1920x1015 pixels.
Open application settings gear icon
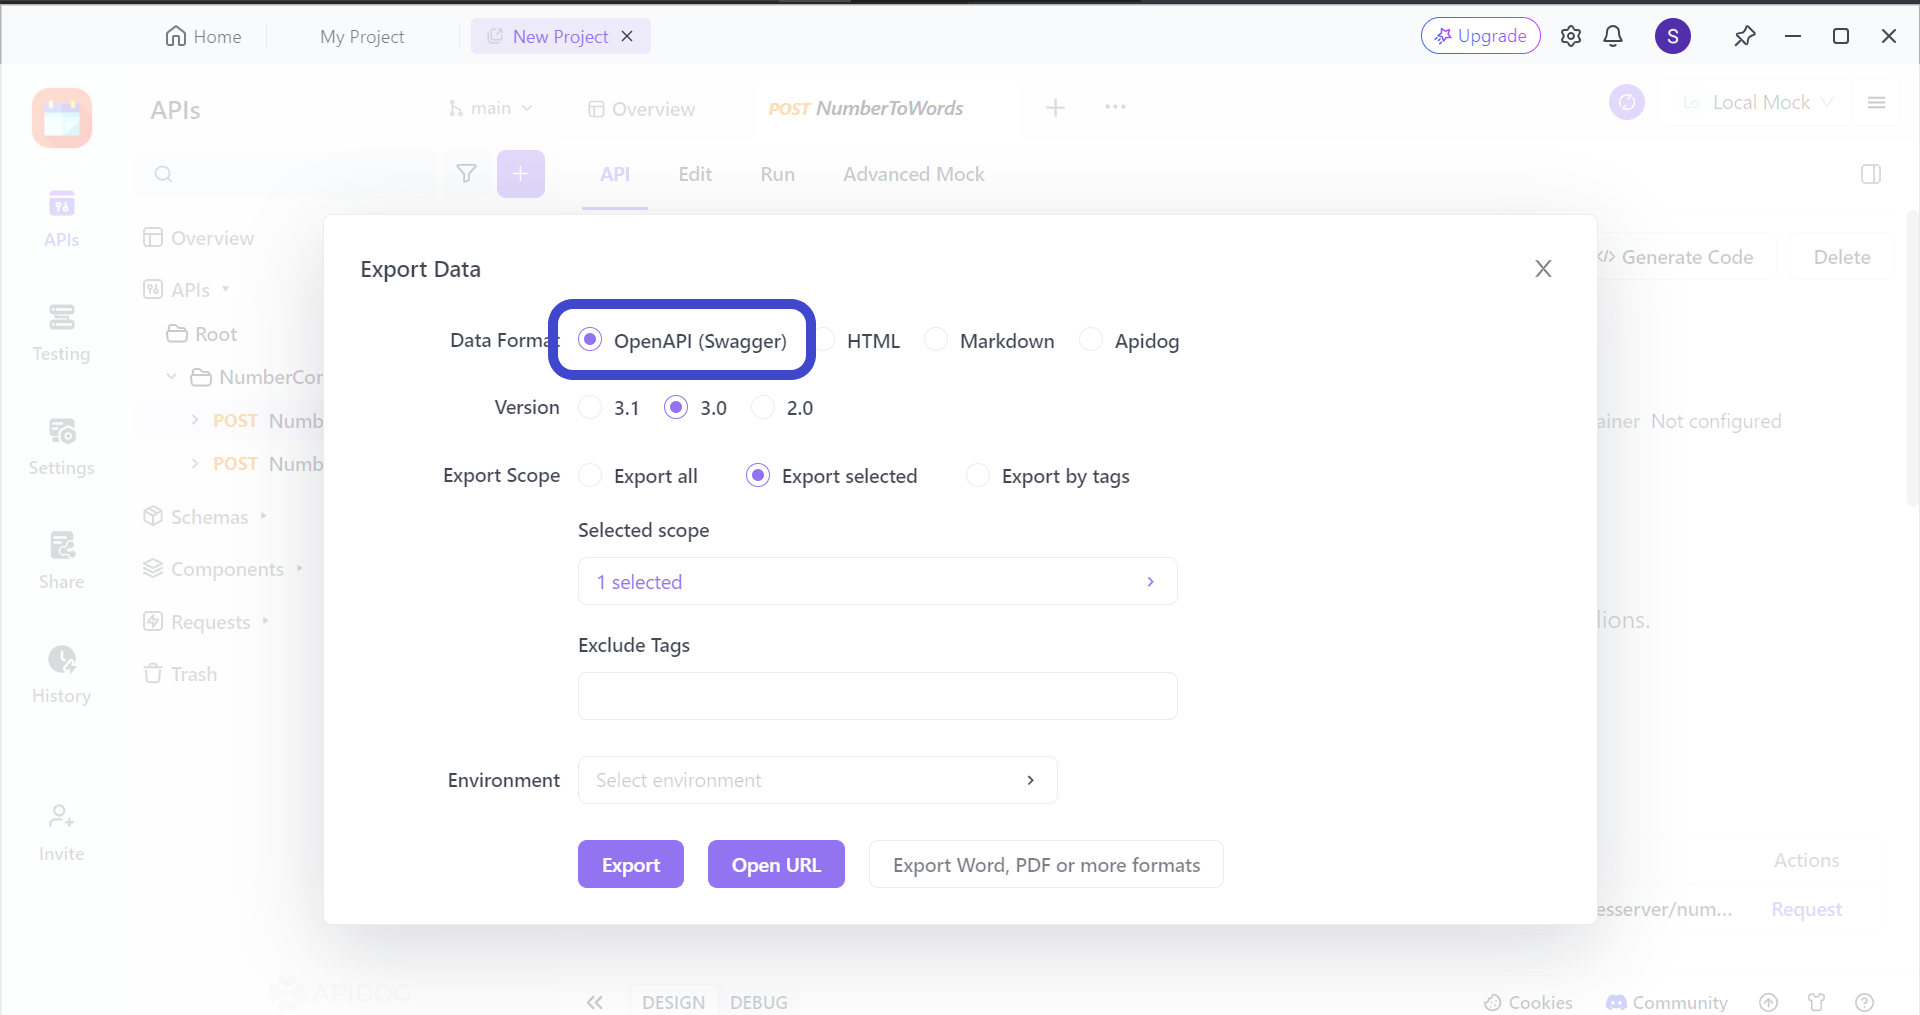1571,36
